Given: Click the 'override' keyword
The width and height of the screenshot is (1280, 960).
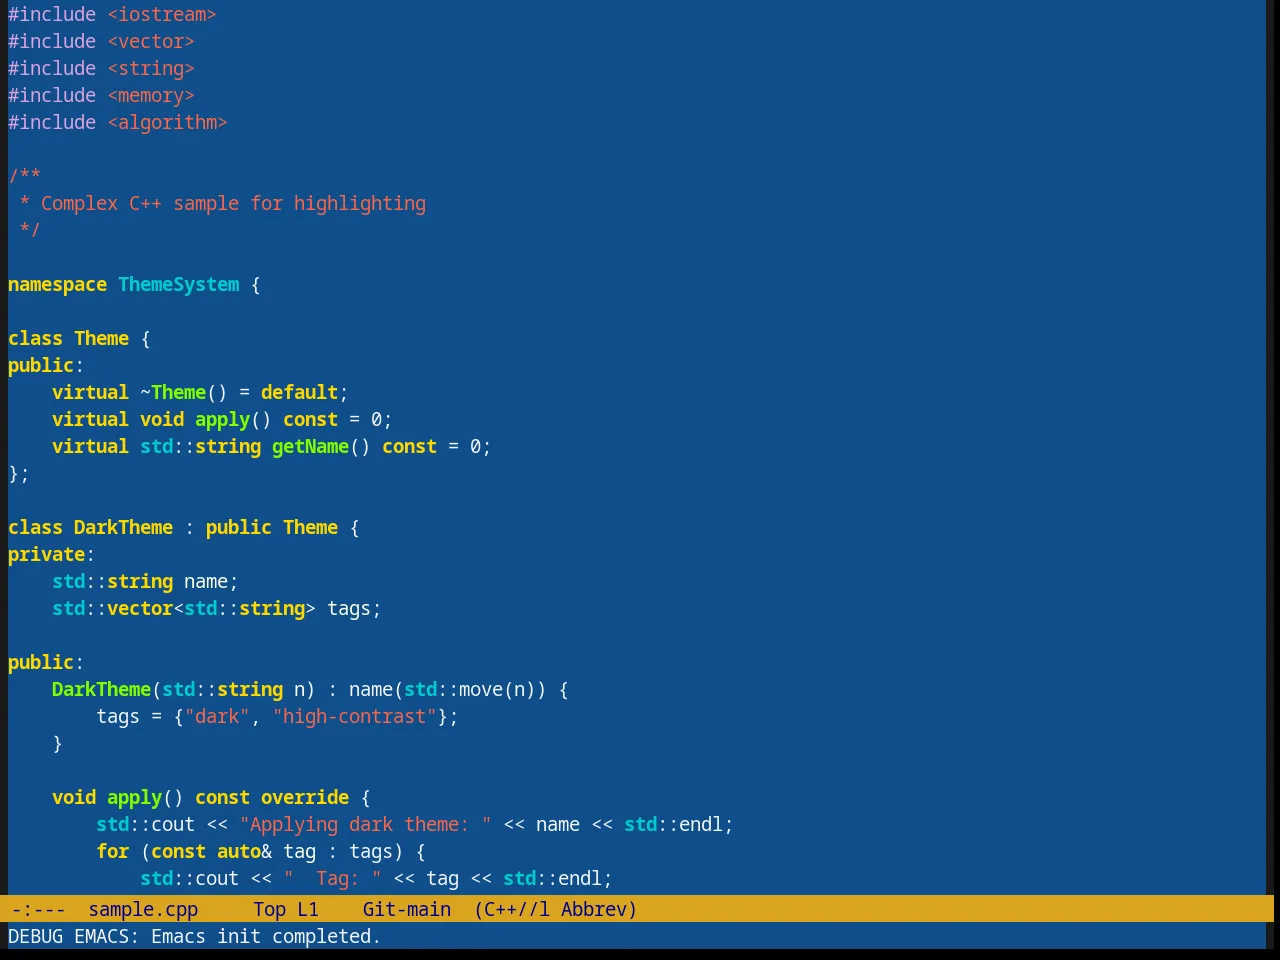Looking at the screenshot, I should (x=305, y=797).
